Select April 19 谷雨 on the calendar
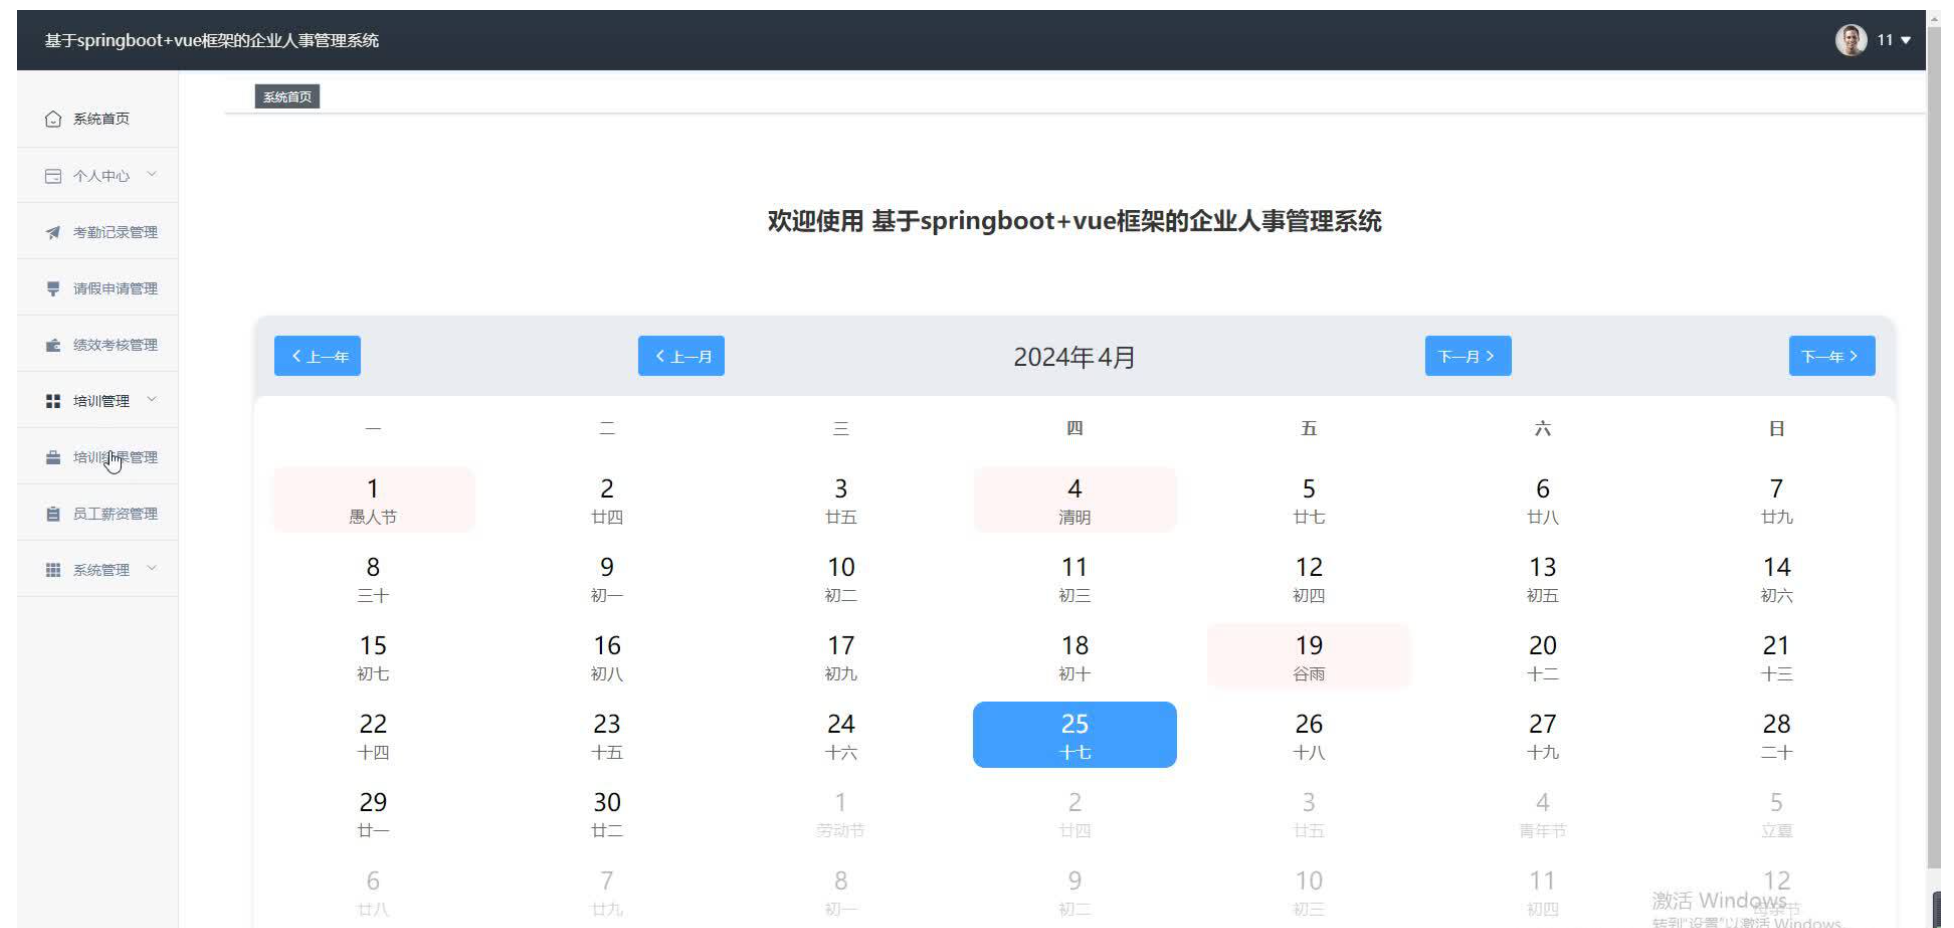 click(1309, 657)
